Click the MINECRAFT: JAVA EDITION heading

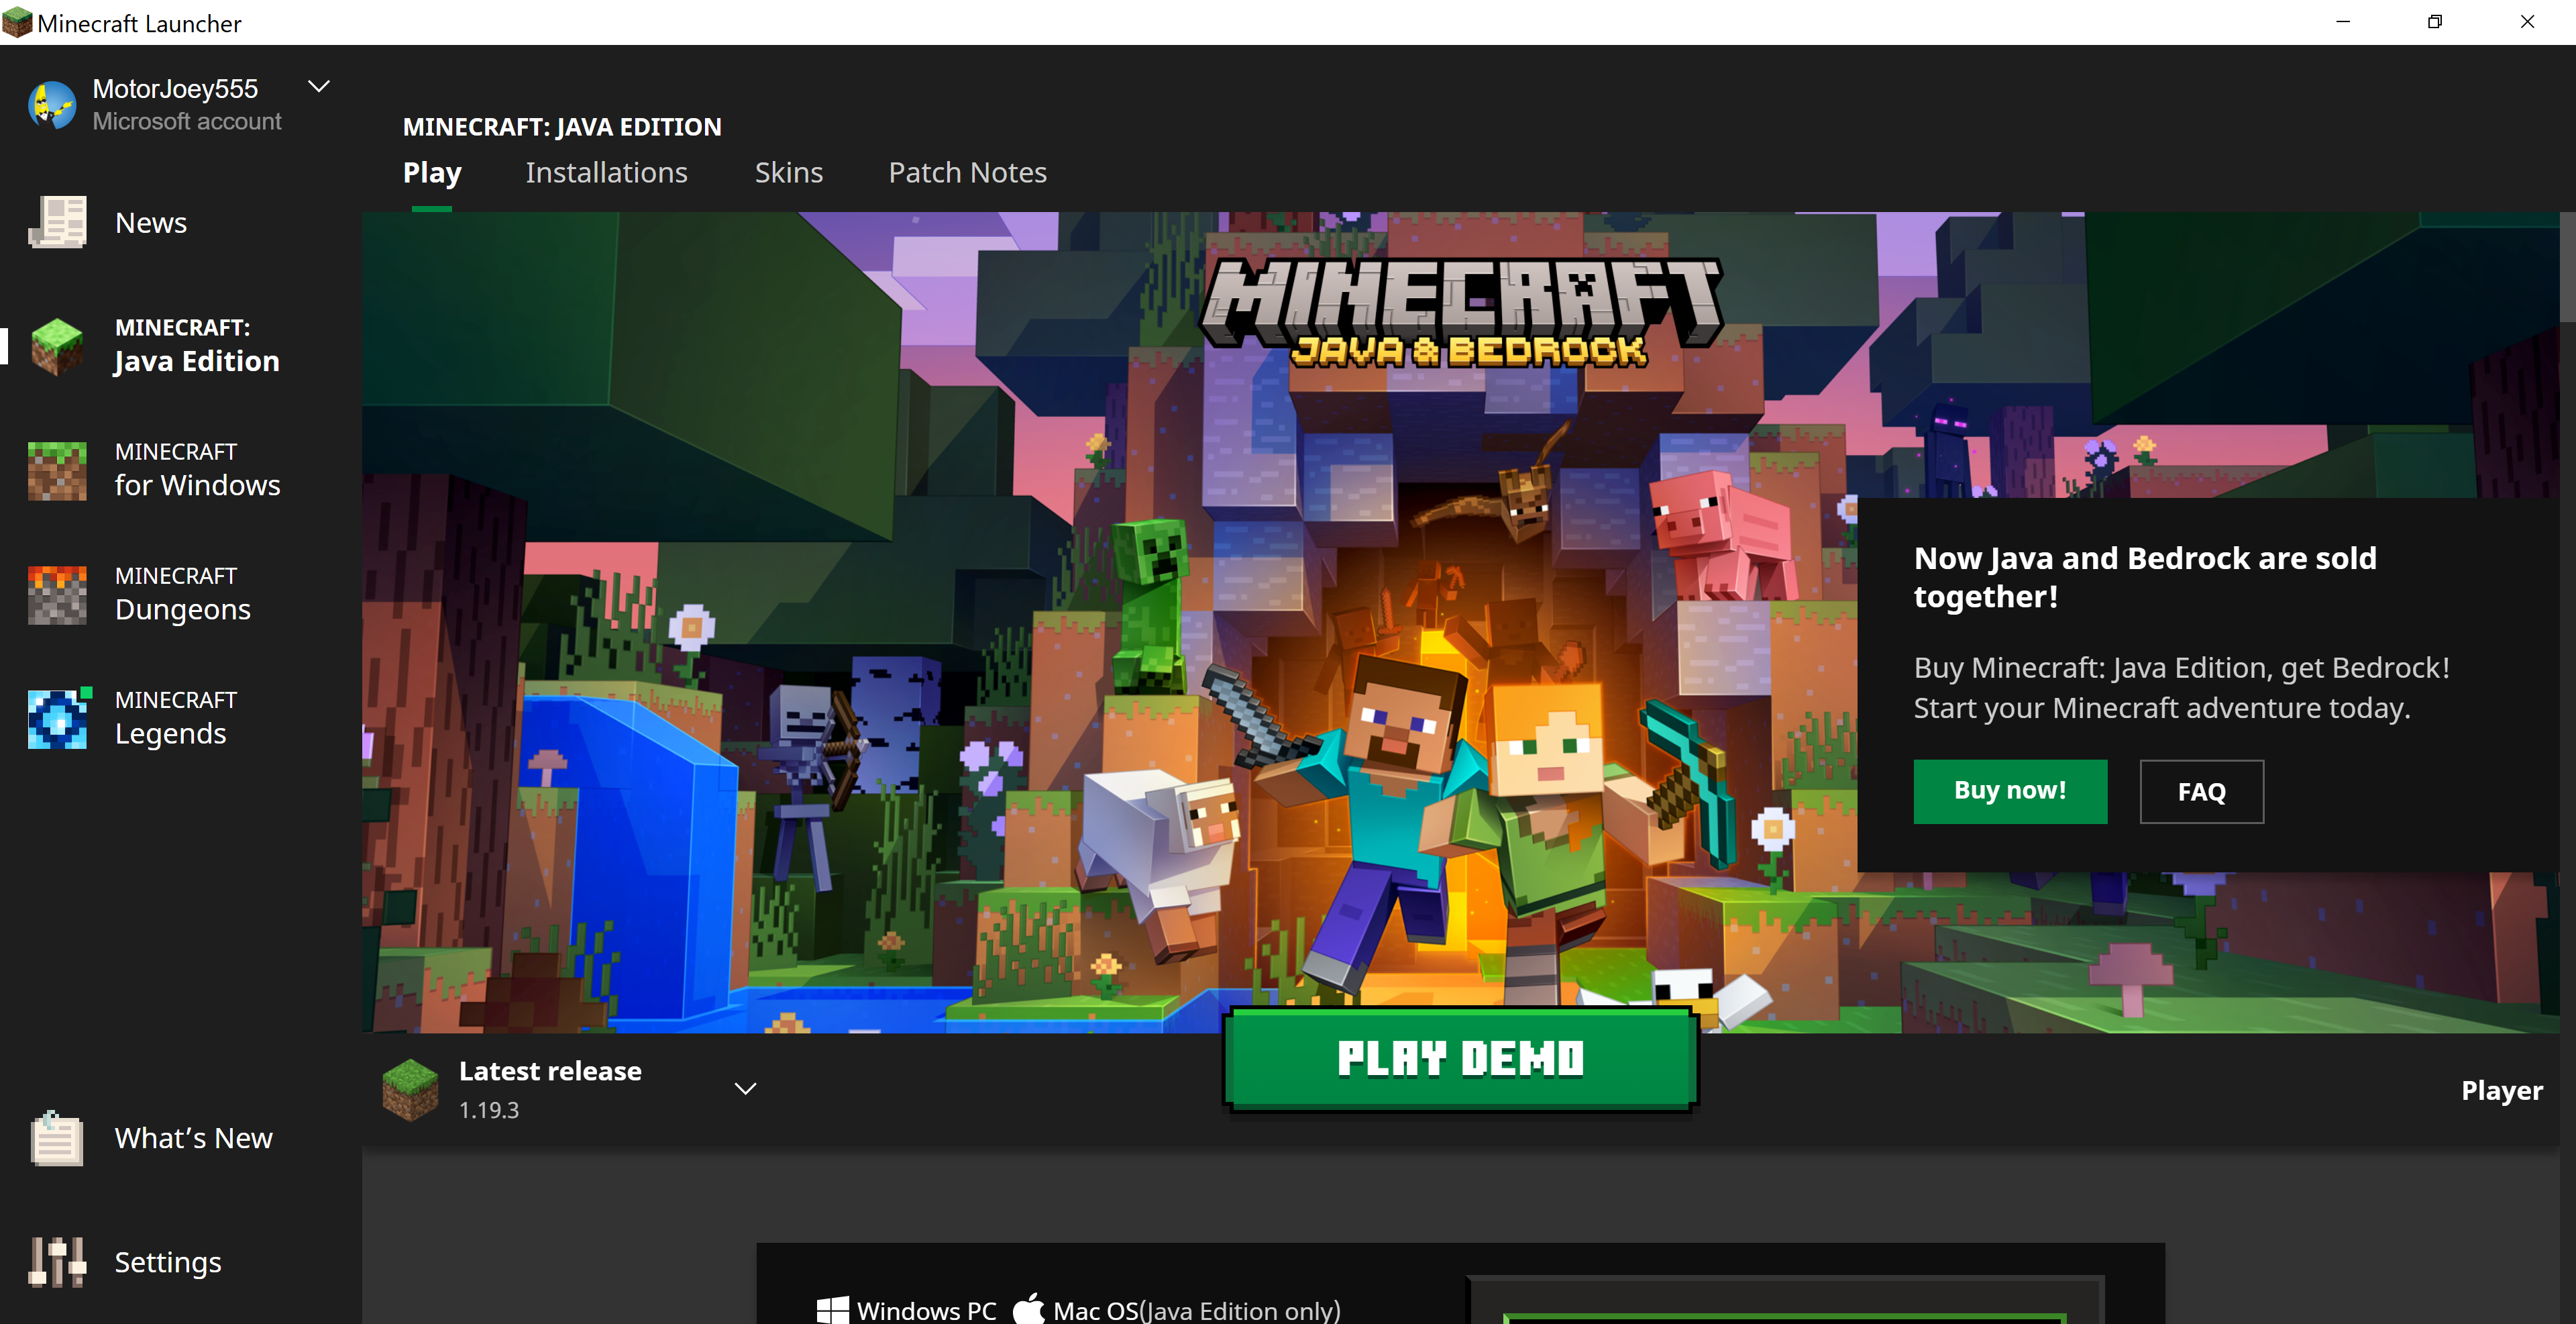(x=562, y=127)
